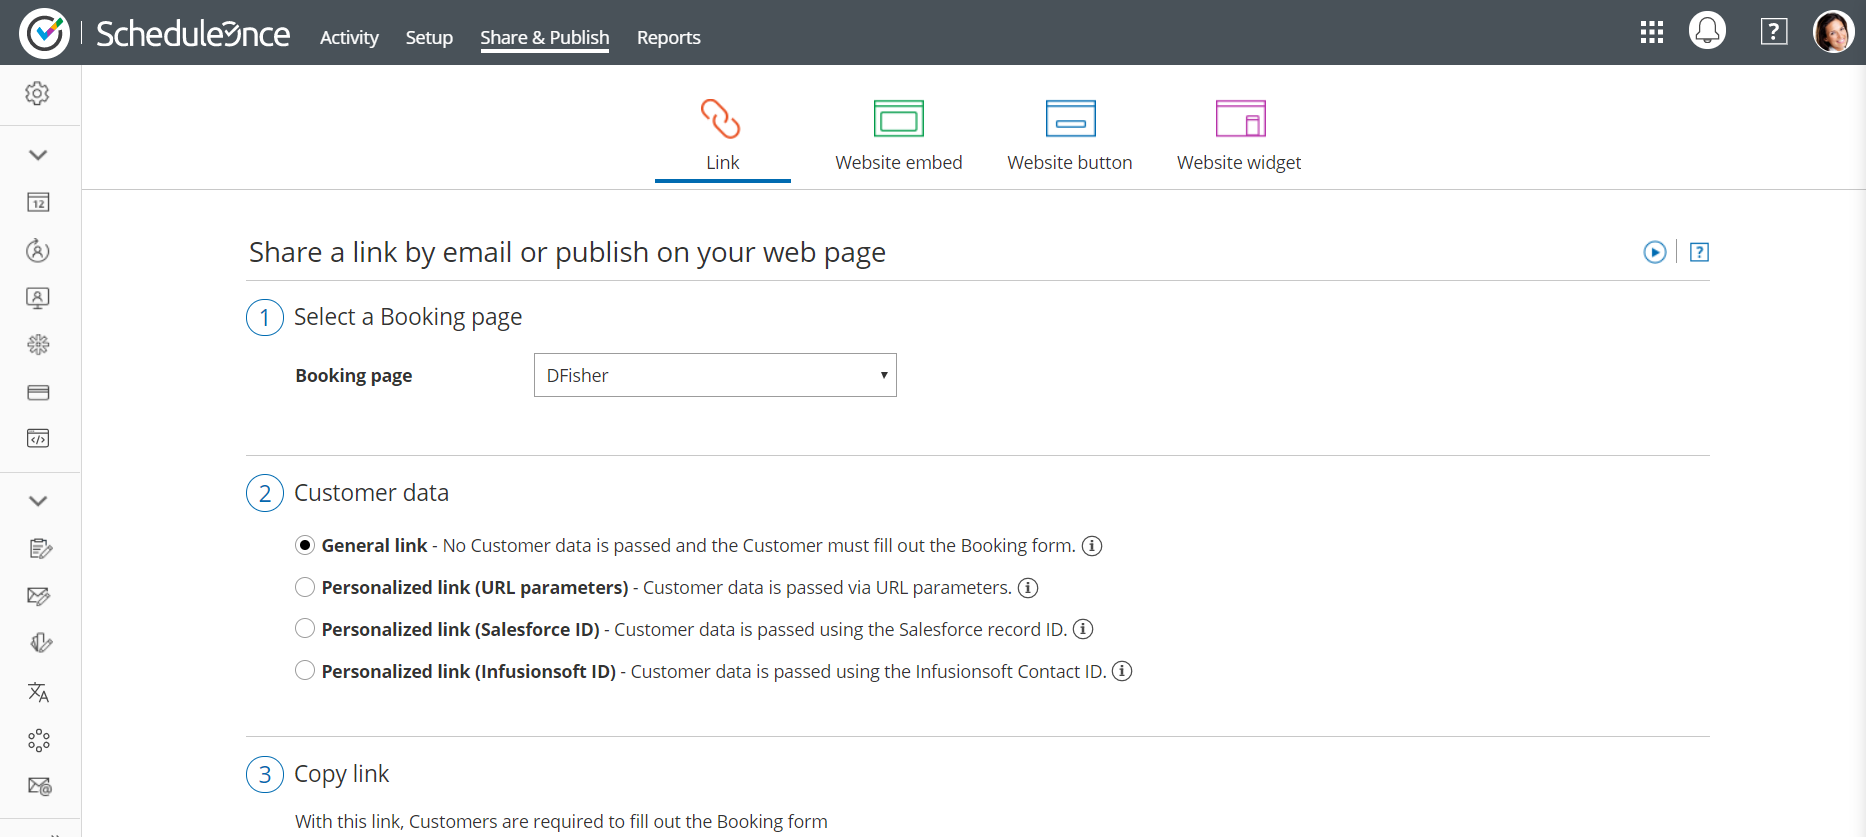The height and width of the screenshot is (837, 1866).
Task: Open the settings gear in sidebar
Action: pyautogui.click(x=38, y=93)
